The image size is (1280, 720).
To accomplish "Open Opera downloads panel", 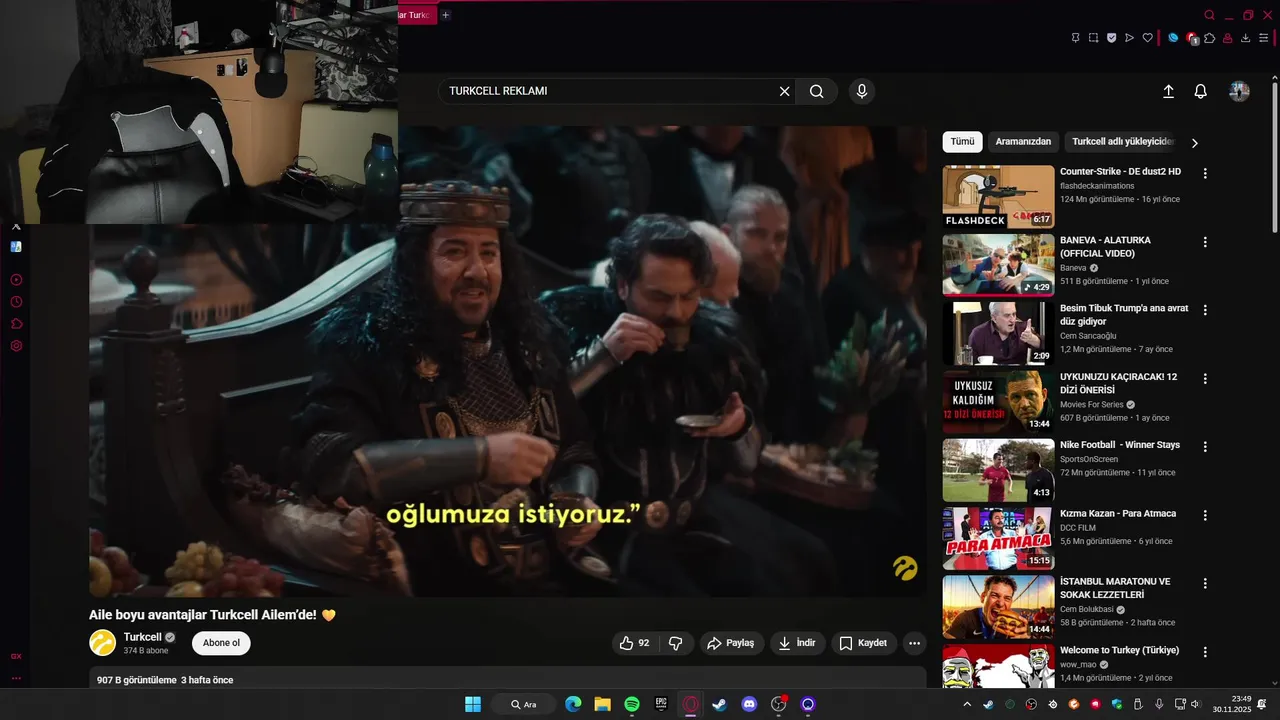I will coord(1245,38).
